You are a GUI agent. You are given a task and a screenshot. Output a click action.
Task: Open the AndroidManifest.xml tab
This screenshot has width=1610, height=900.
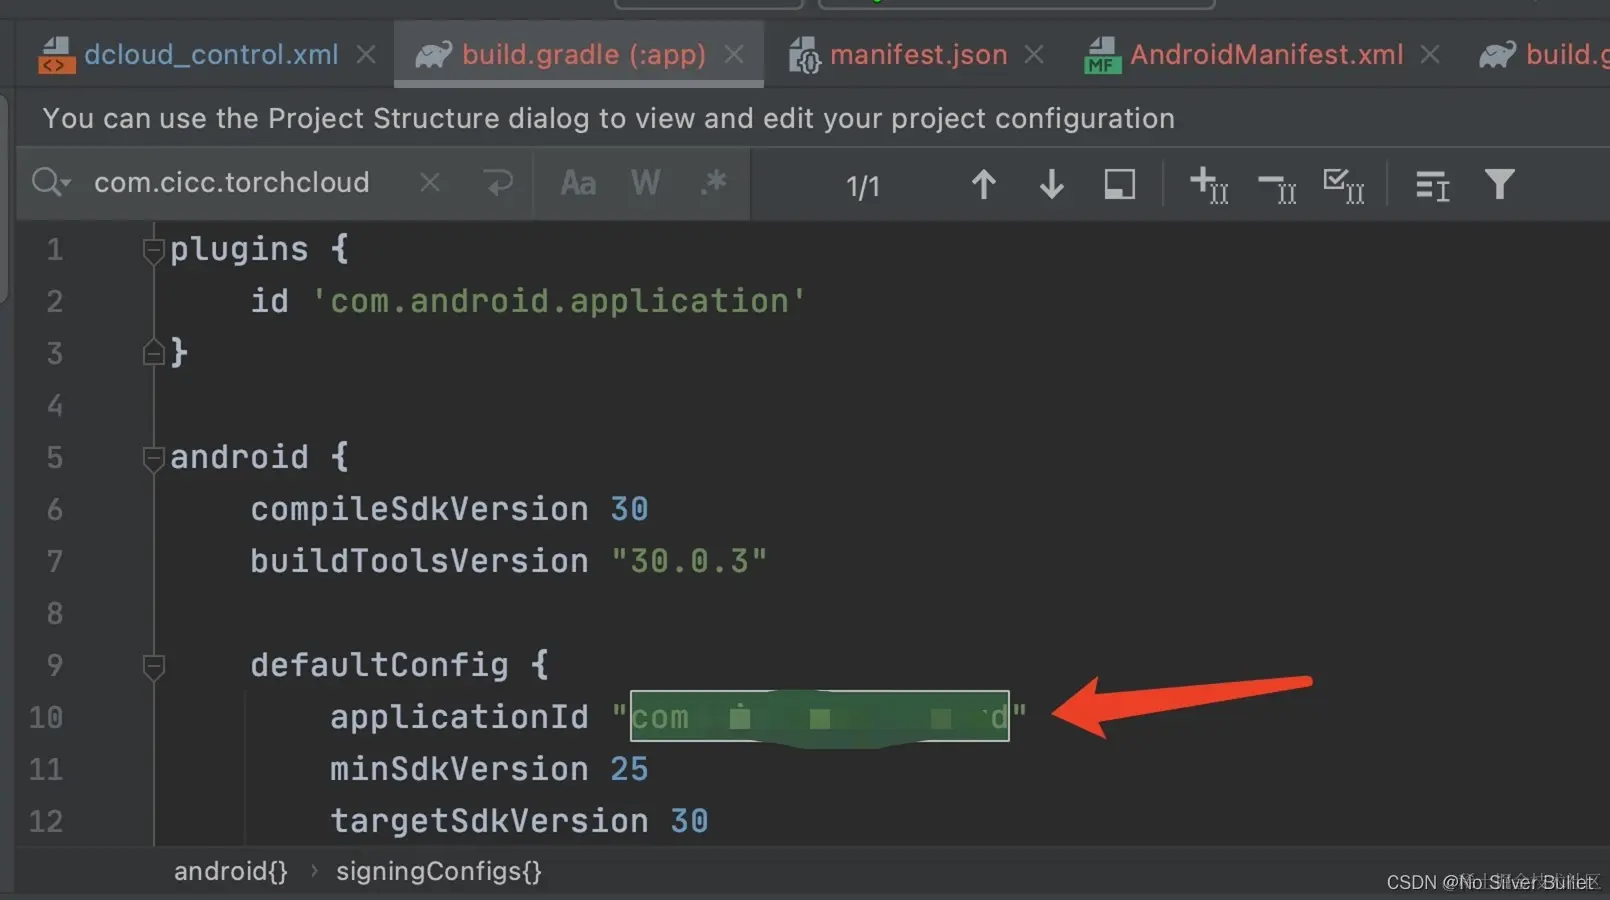pos(1266,55)
